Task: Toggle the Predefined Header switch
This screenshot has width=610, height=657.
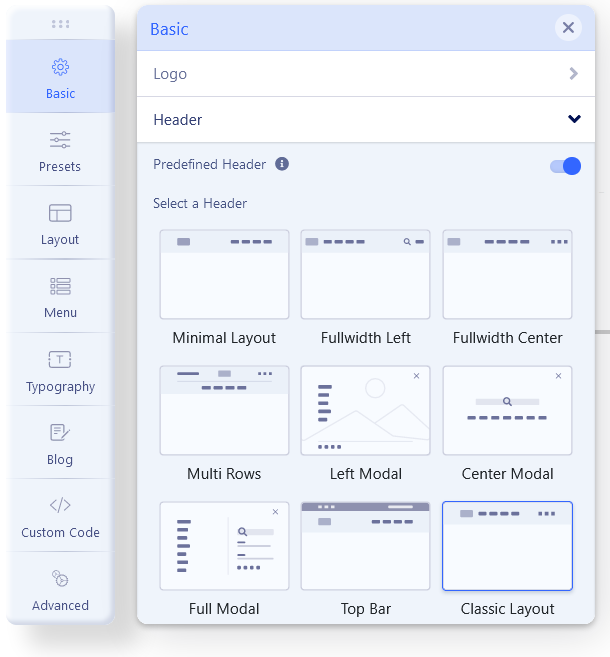Action: [566, 166]
